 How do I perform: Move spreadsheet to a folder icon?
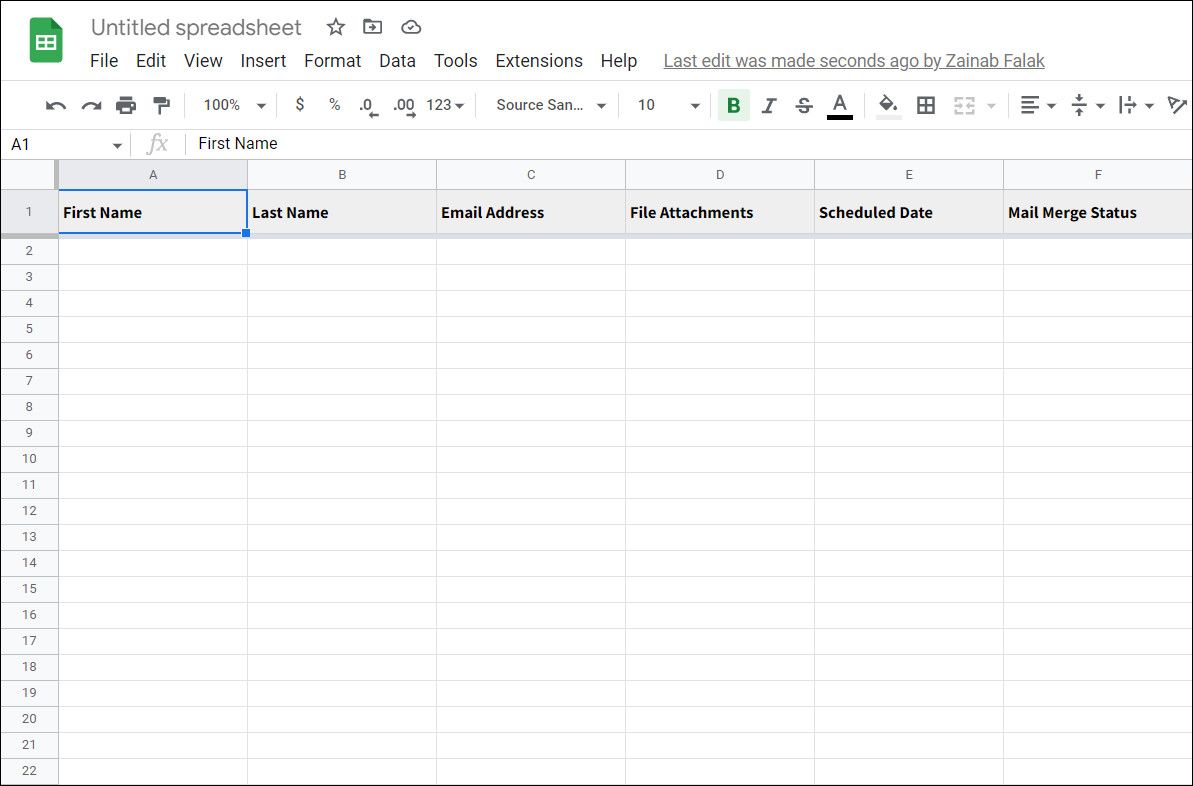coord(372,27)
